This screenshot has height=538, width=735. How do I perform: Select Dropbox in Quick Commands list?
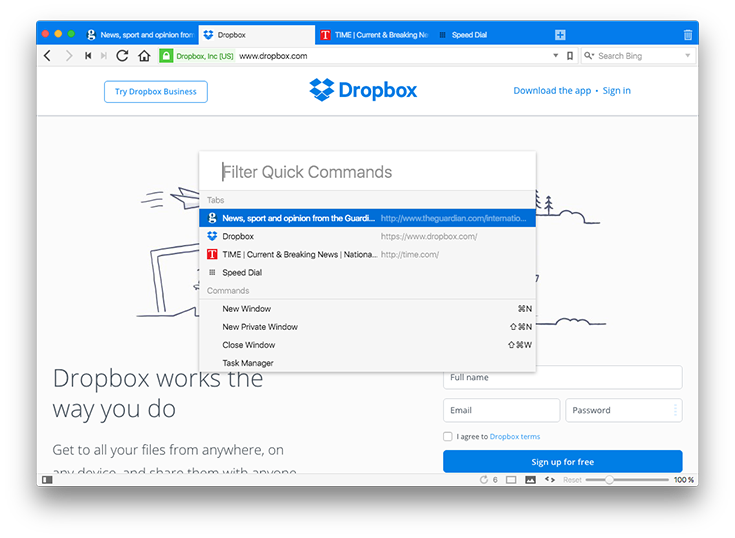coord(368,236)
